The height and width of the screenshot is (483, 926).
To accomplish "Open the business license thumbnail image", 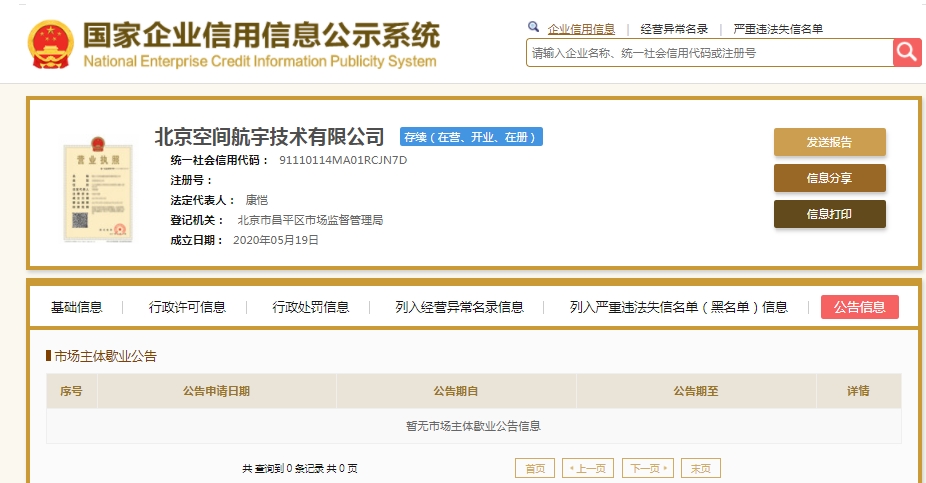I will 98,189.
